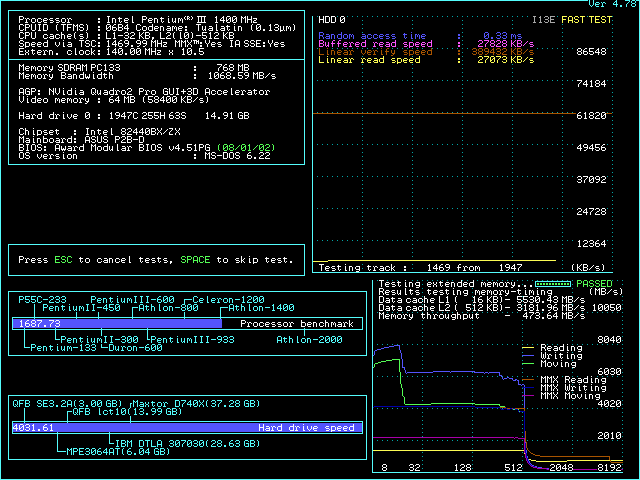Screen dimensions: 640x480
Task: Click the 'Athlon-2000' reference label
Action: coord(309,340)
